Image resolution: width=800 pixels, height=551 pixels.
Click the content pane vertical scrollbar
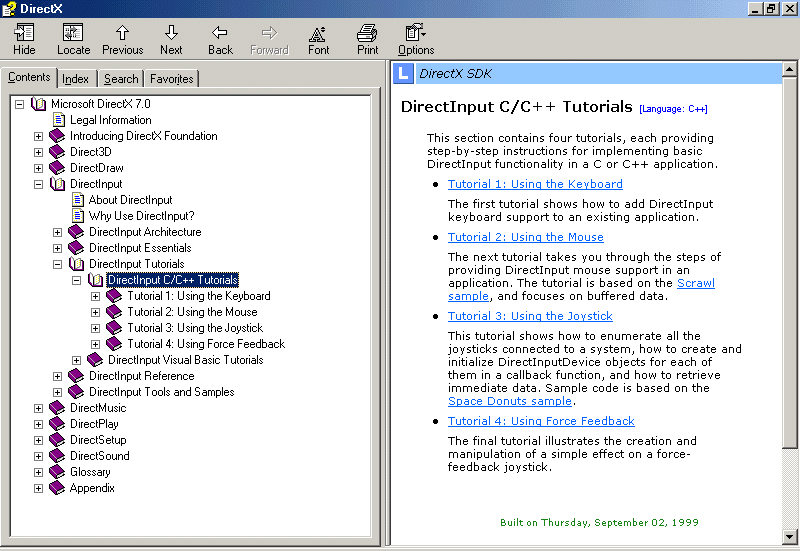pyautogui.click(x=789, y=300)
